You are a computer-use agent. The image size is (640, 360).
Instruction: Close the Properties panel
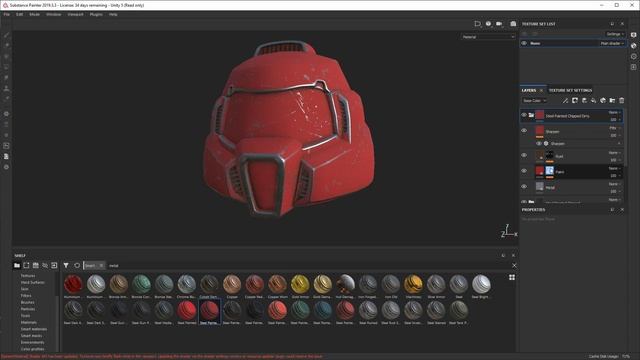622,210
